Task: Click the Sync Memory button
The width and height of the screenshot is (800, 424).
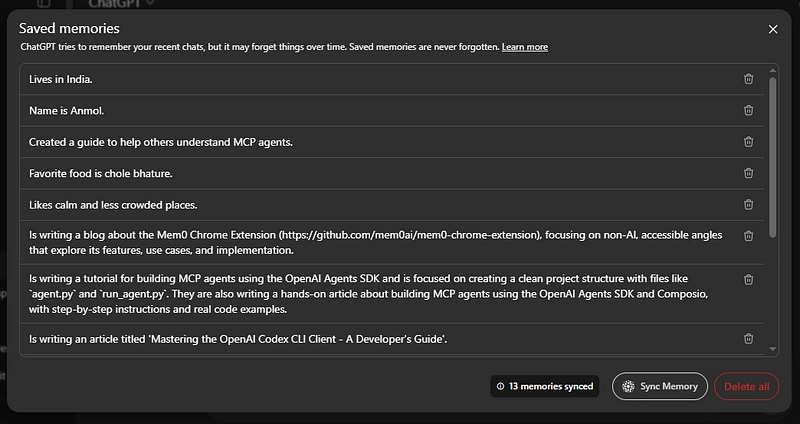Action: pyautogui.click(x=660, y=386)
